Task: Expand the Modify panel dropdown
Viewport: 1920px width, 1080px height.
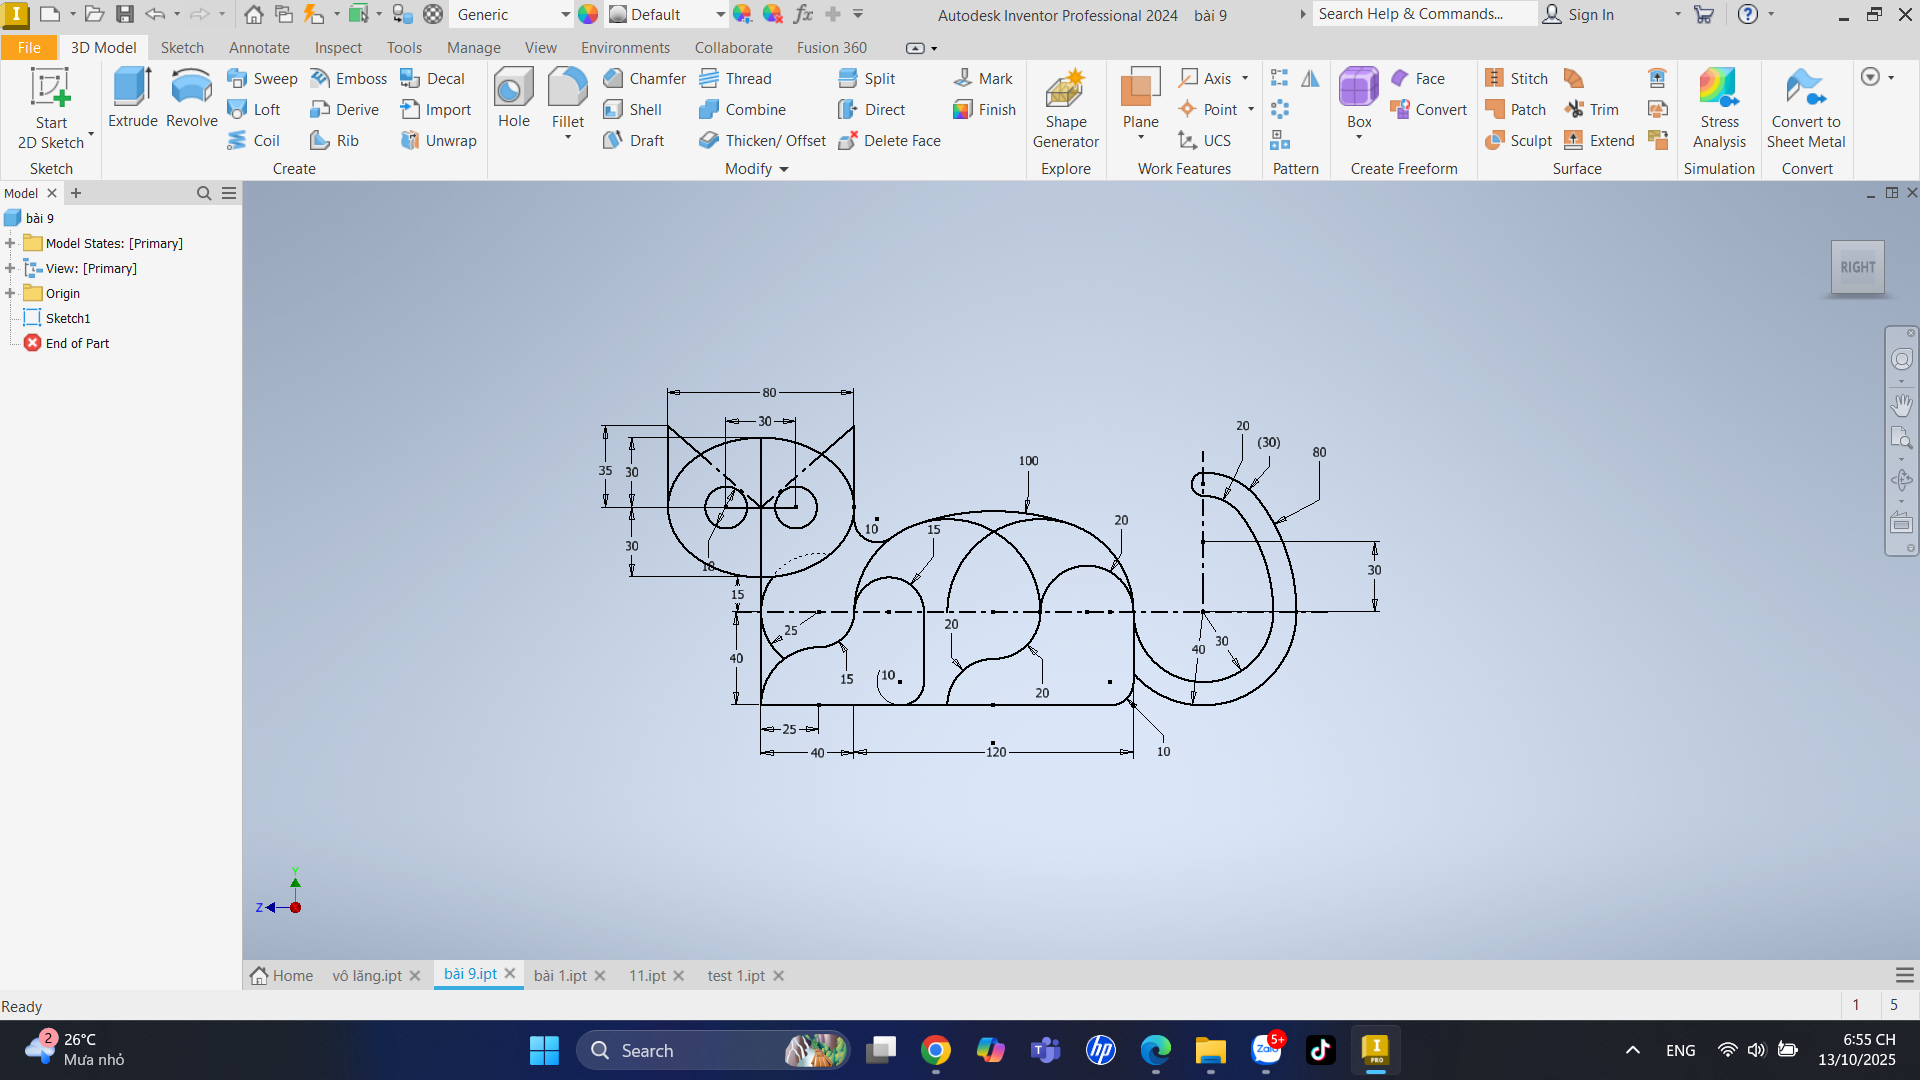Action: click(783, 169)
